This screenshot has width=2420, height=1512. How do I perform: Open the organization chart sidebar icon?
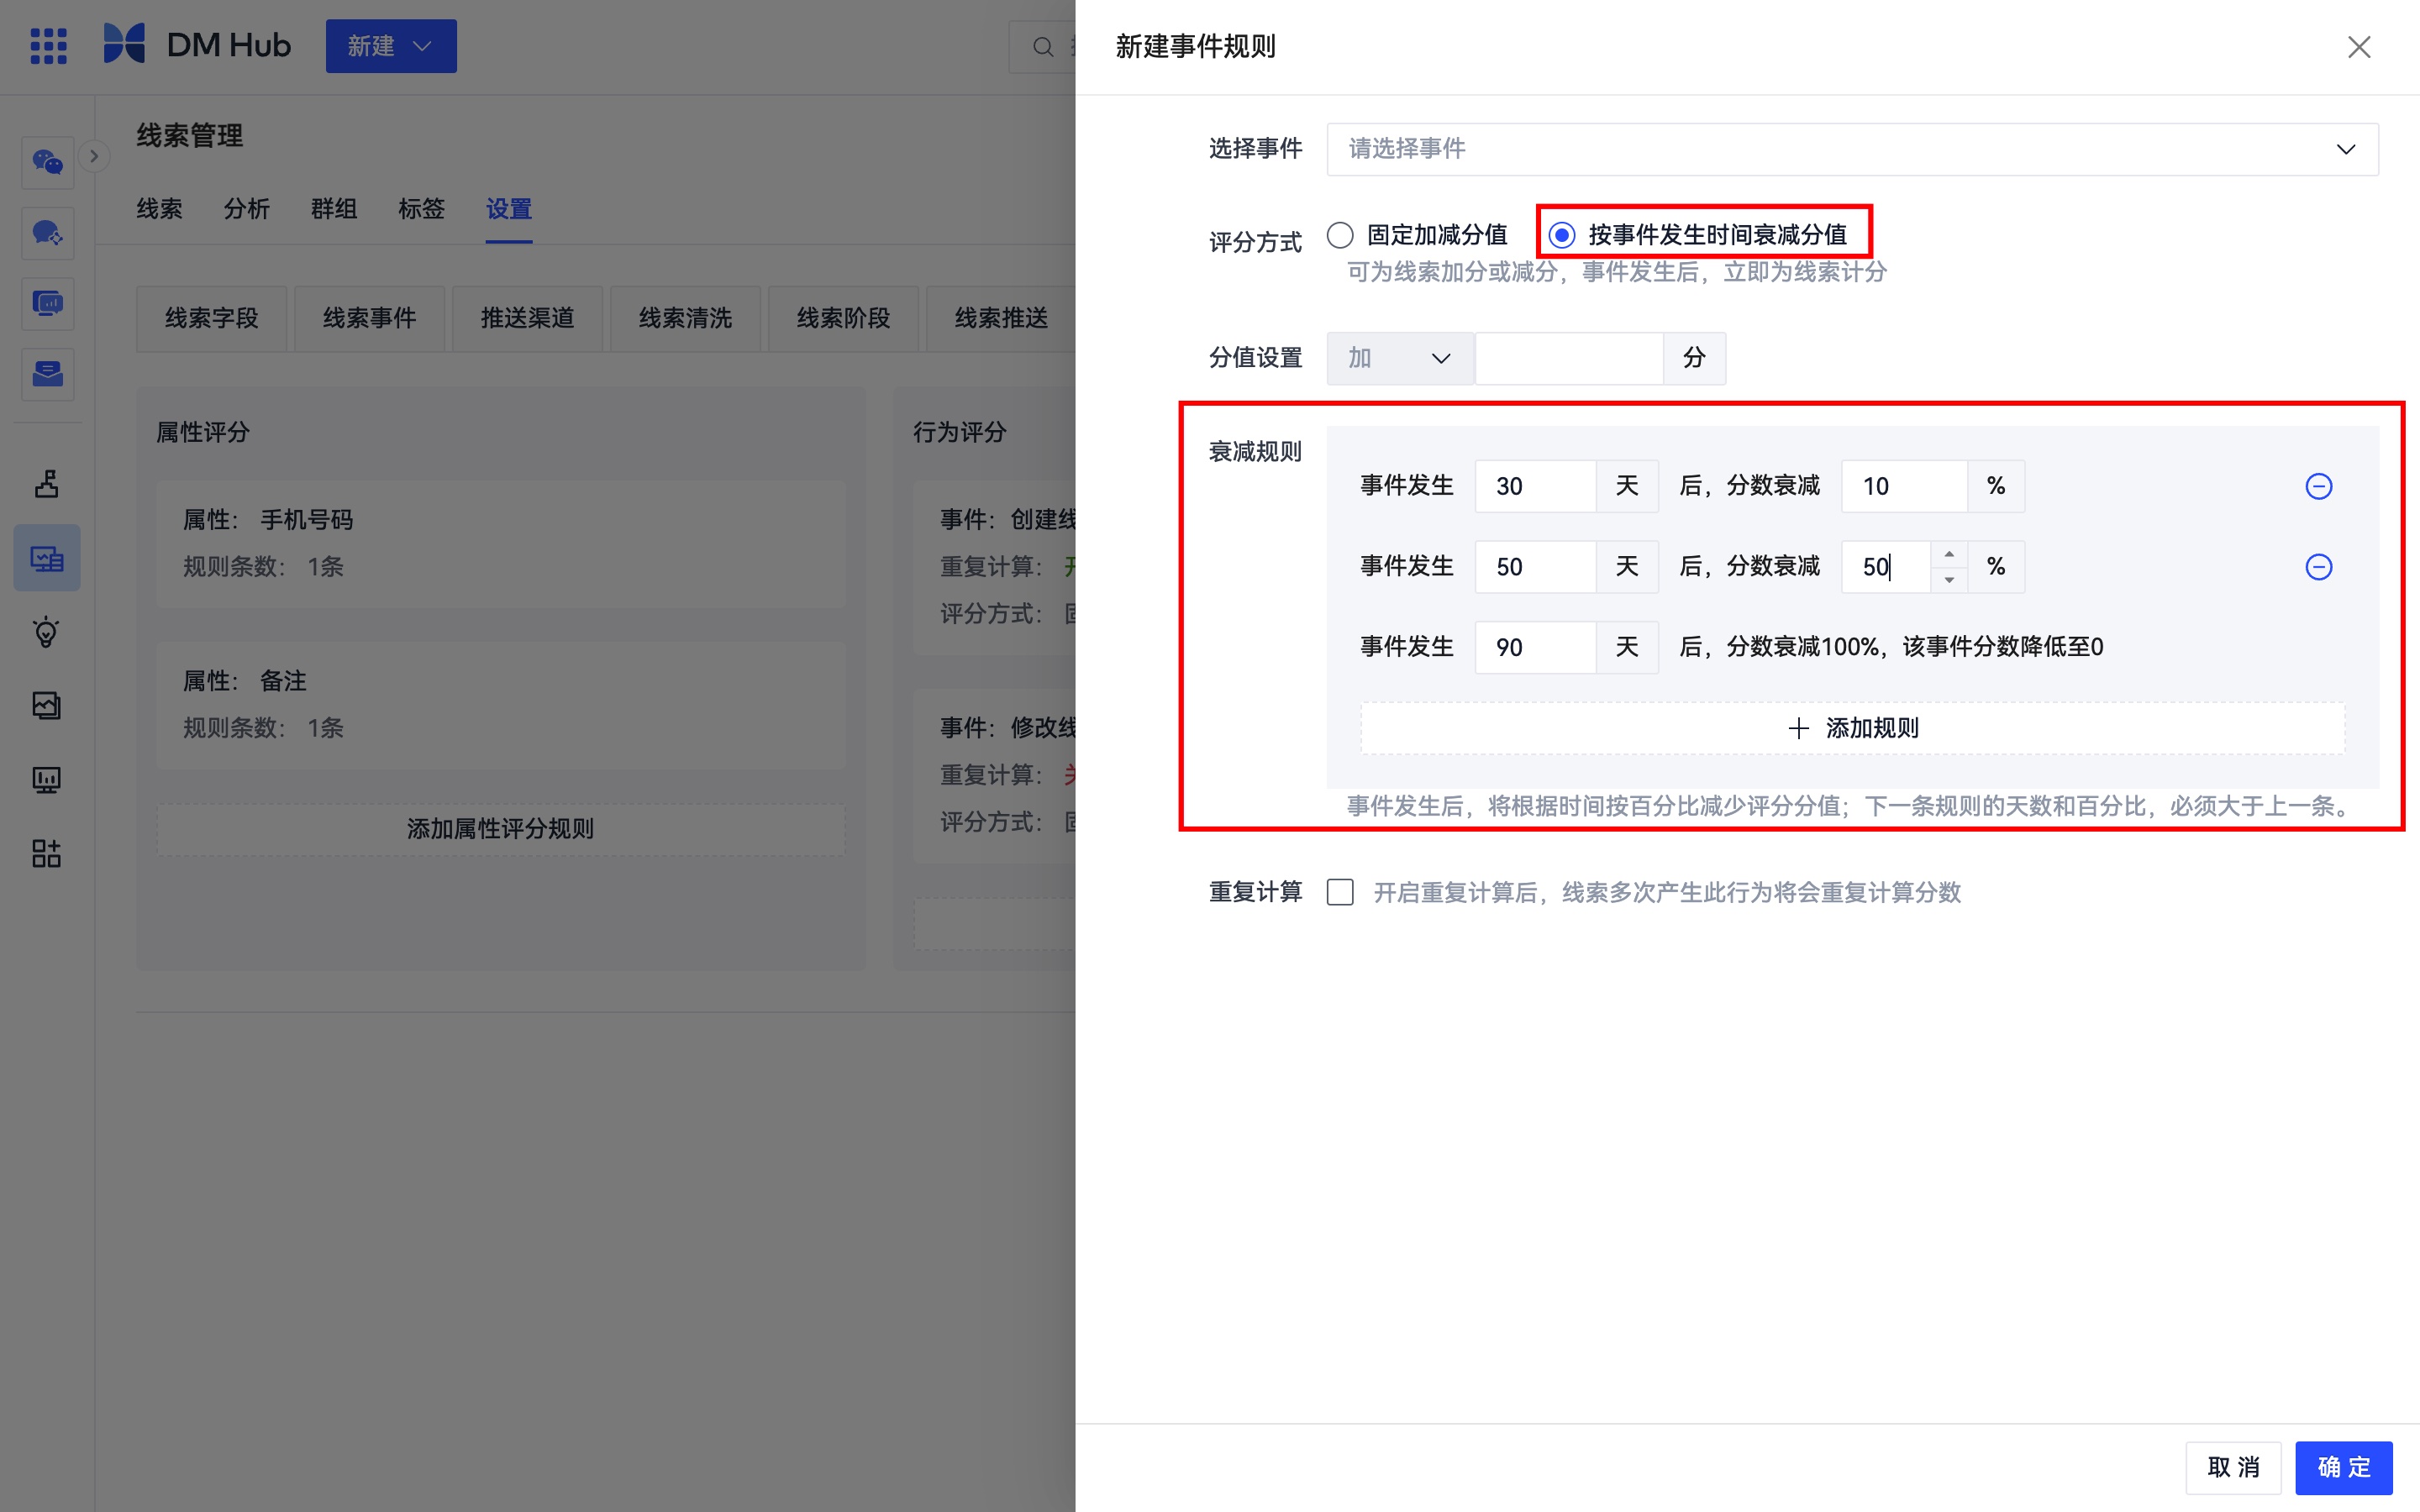(x=47, y=484)
